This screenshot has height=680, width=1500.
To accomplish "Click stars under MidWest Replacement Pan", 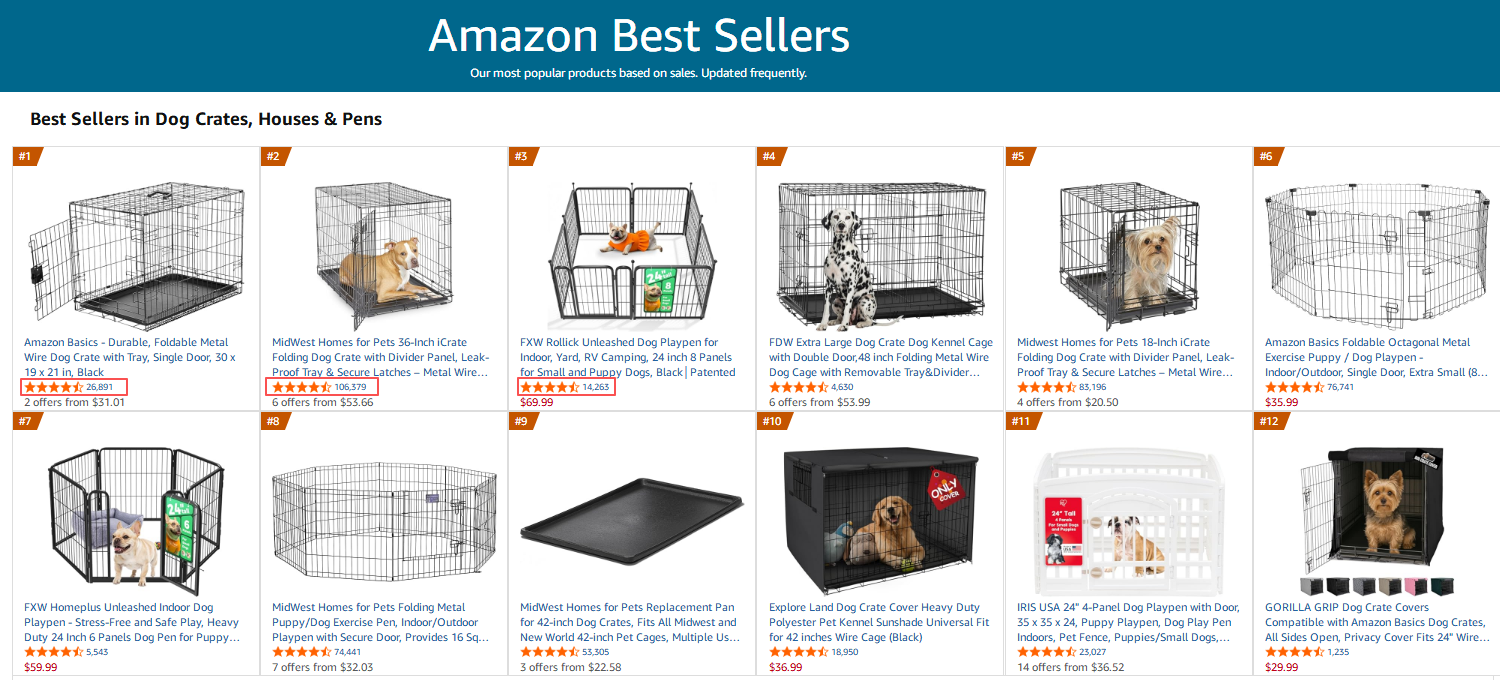I will [549, 652].
